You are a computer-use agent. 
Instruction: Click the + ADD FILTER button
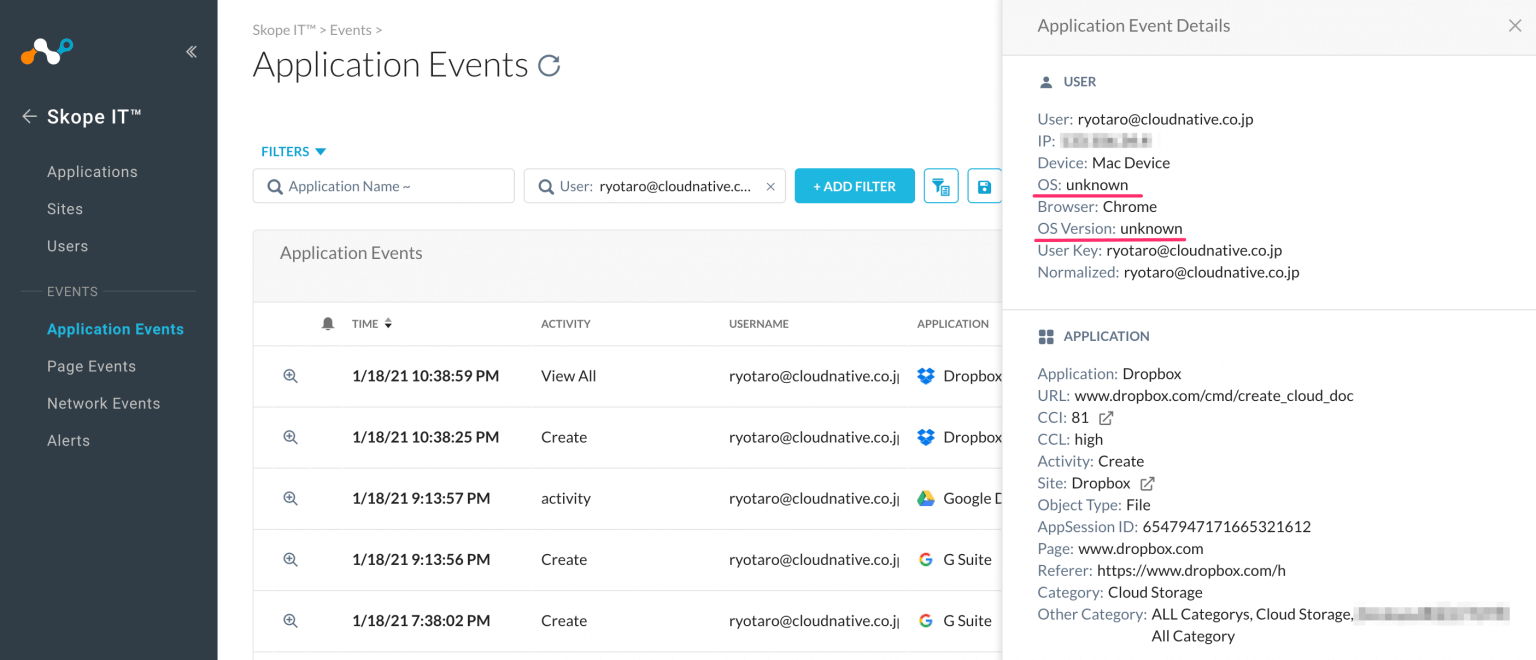pos(854,186)
